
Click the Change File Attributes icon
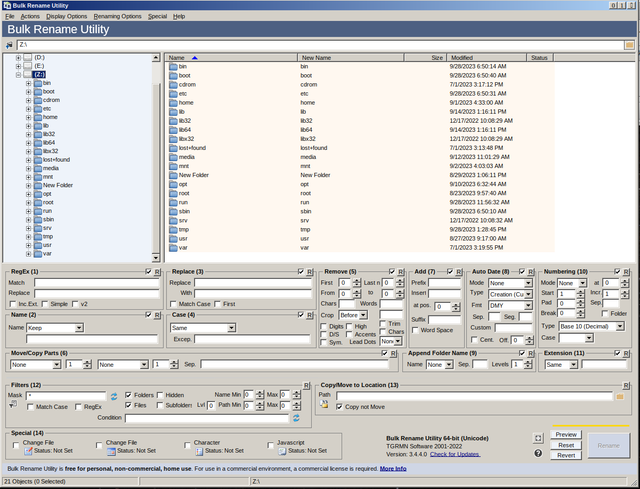(x=28, y=451)
